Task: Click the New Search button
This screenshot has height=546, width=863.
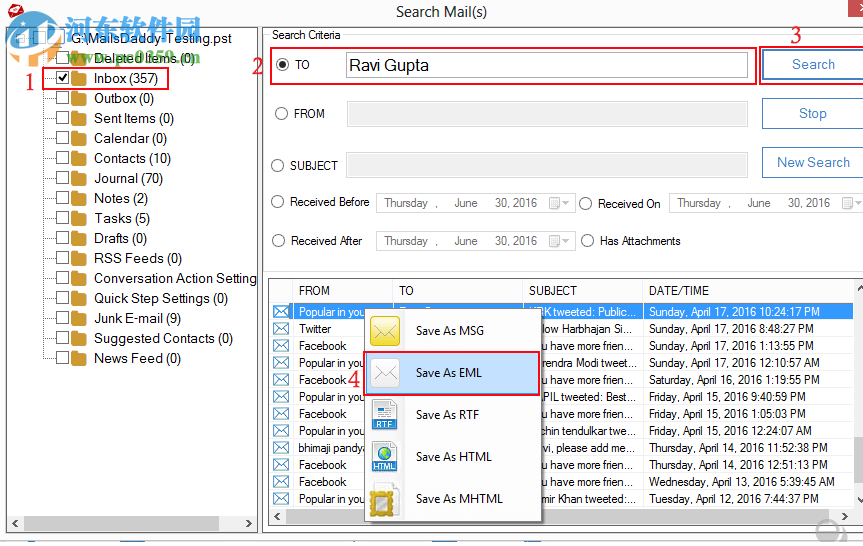Action: point(813,163)
